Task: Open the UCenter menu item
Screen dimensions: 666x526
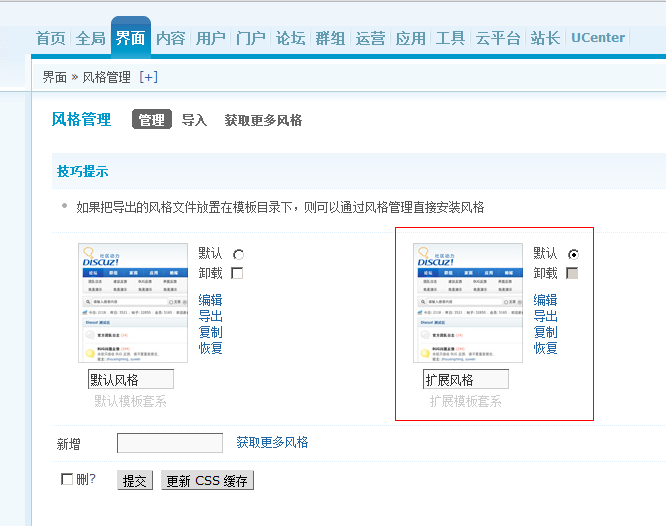Action: (597, 38)
